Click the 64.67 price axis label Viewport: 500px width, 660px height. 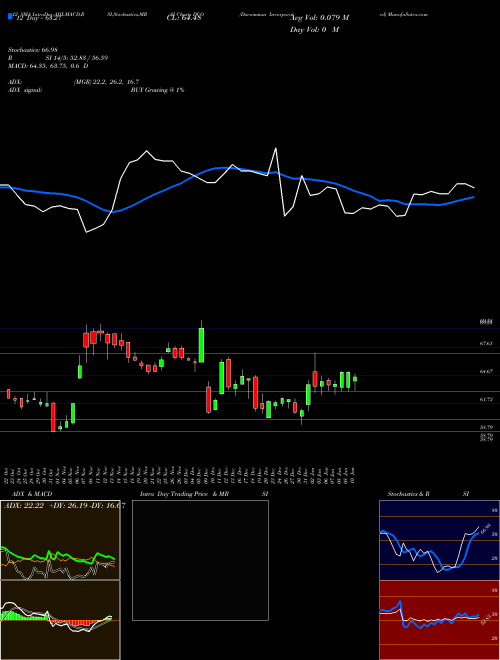[x=486, y=371]
